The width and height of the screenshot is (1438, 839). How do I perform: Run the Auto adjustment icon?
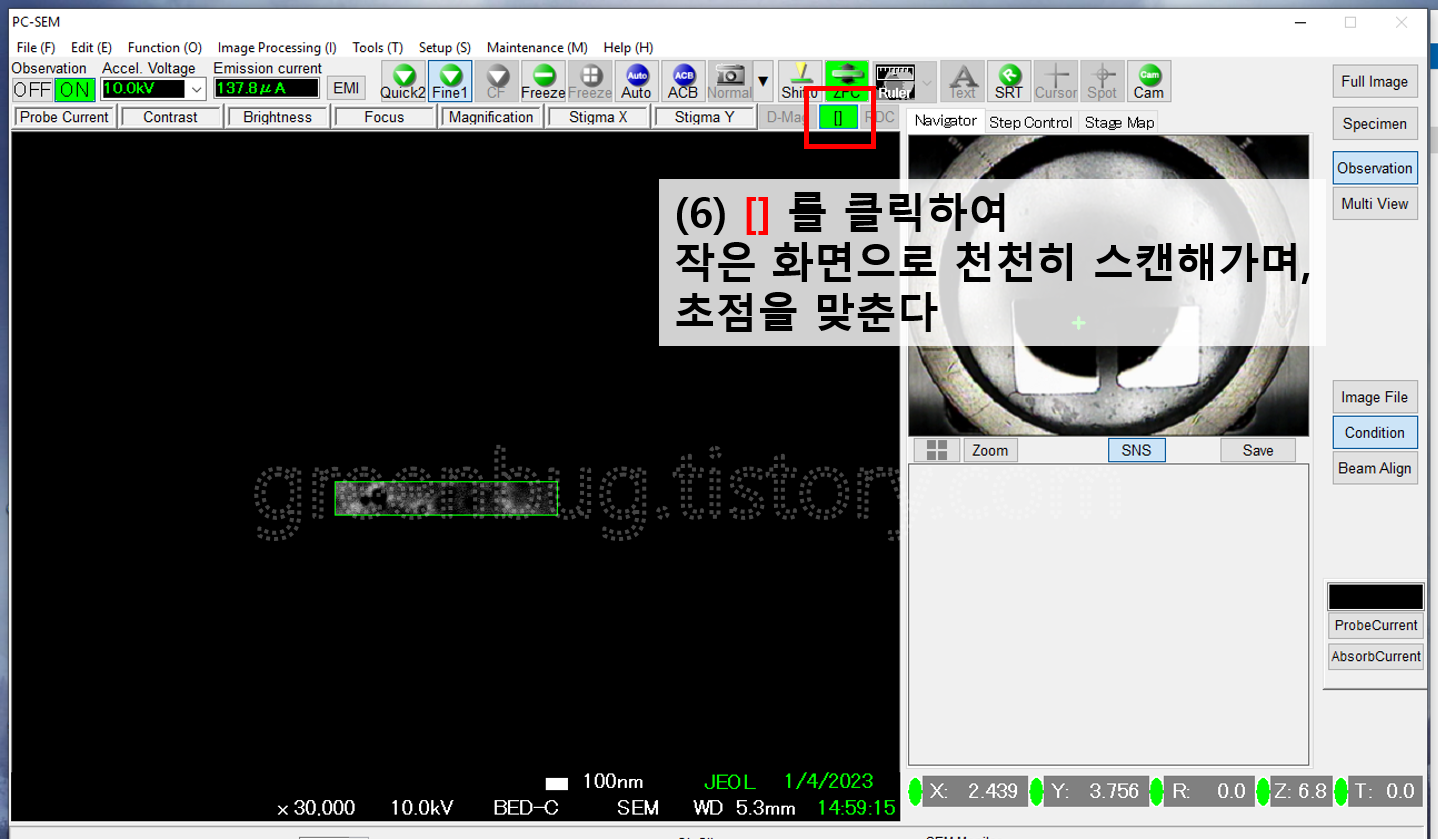click(x=636, y=81)
